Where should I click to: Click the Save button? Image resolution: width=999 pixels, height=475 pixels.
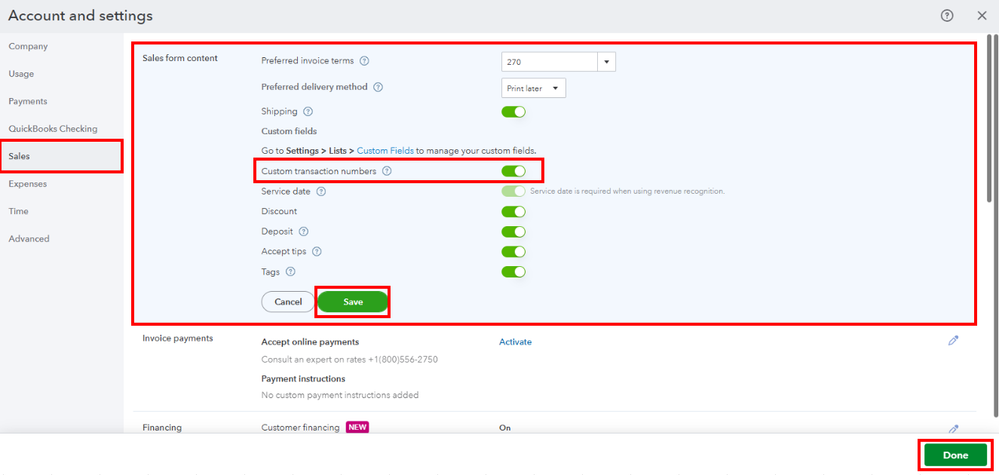(353, 302)
